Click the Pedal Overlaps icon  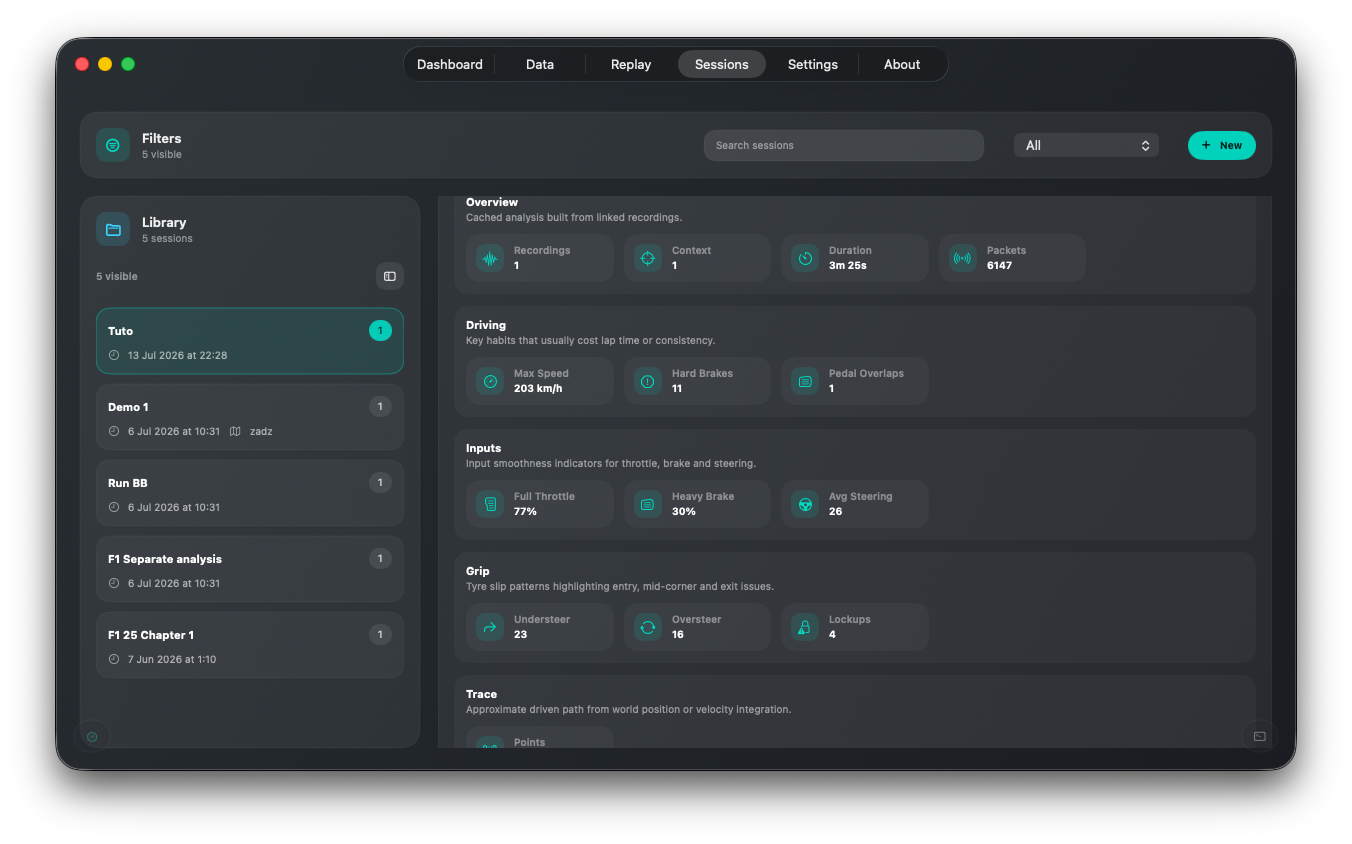click(805, 381)
